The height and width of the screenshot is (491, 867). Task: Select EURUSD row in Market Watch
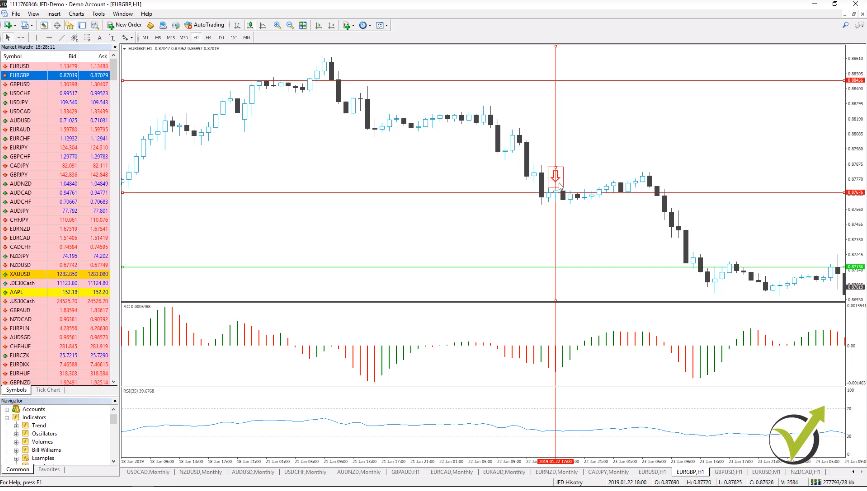(x=55, y=66)
